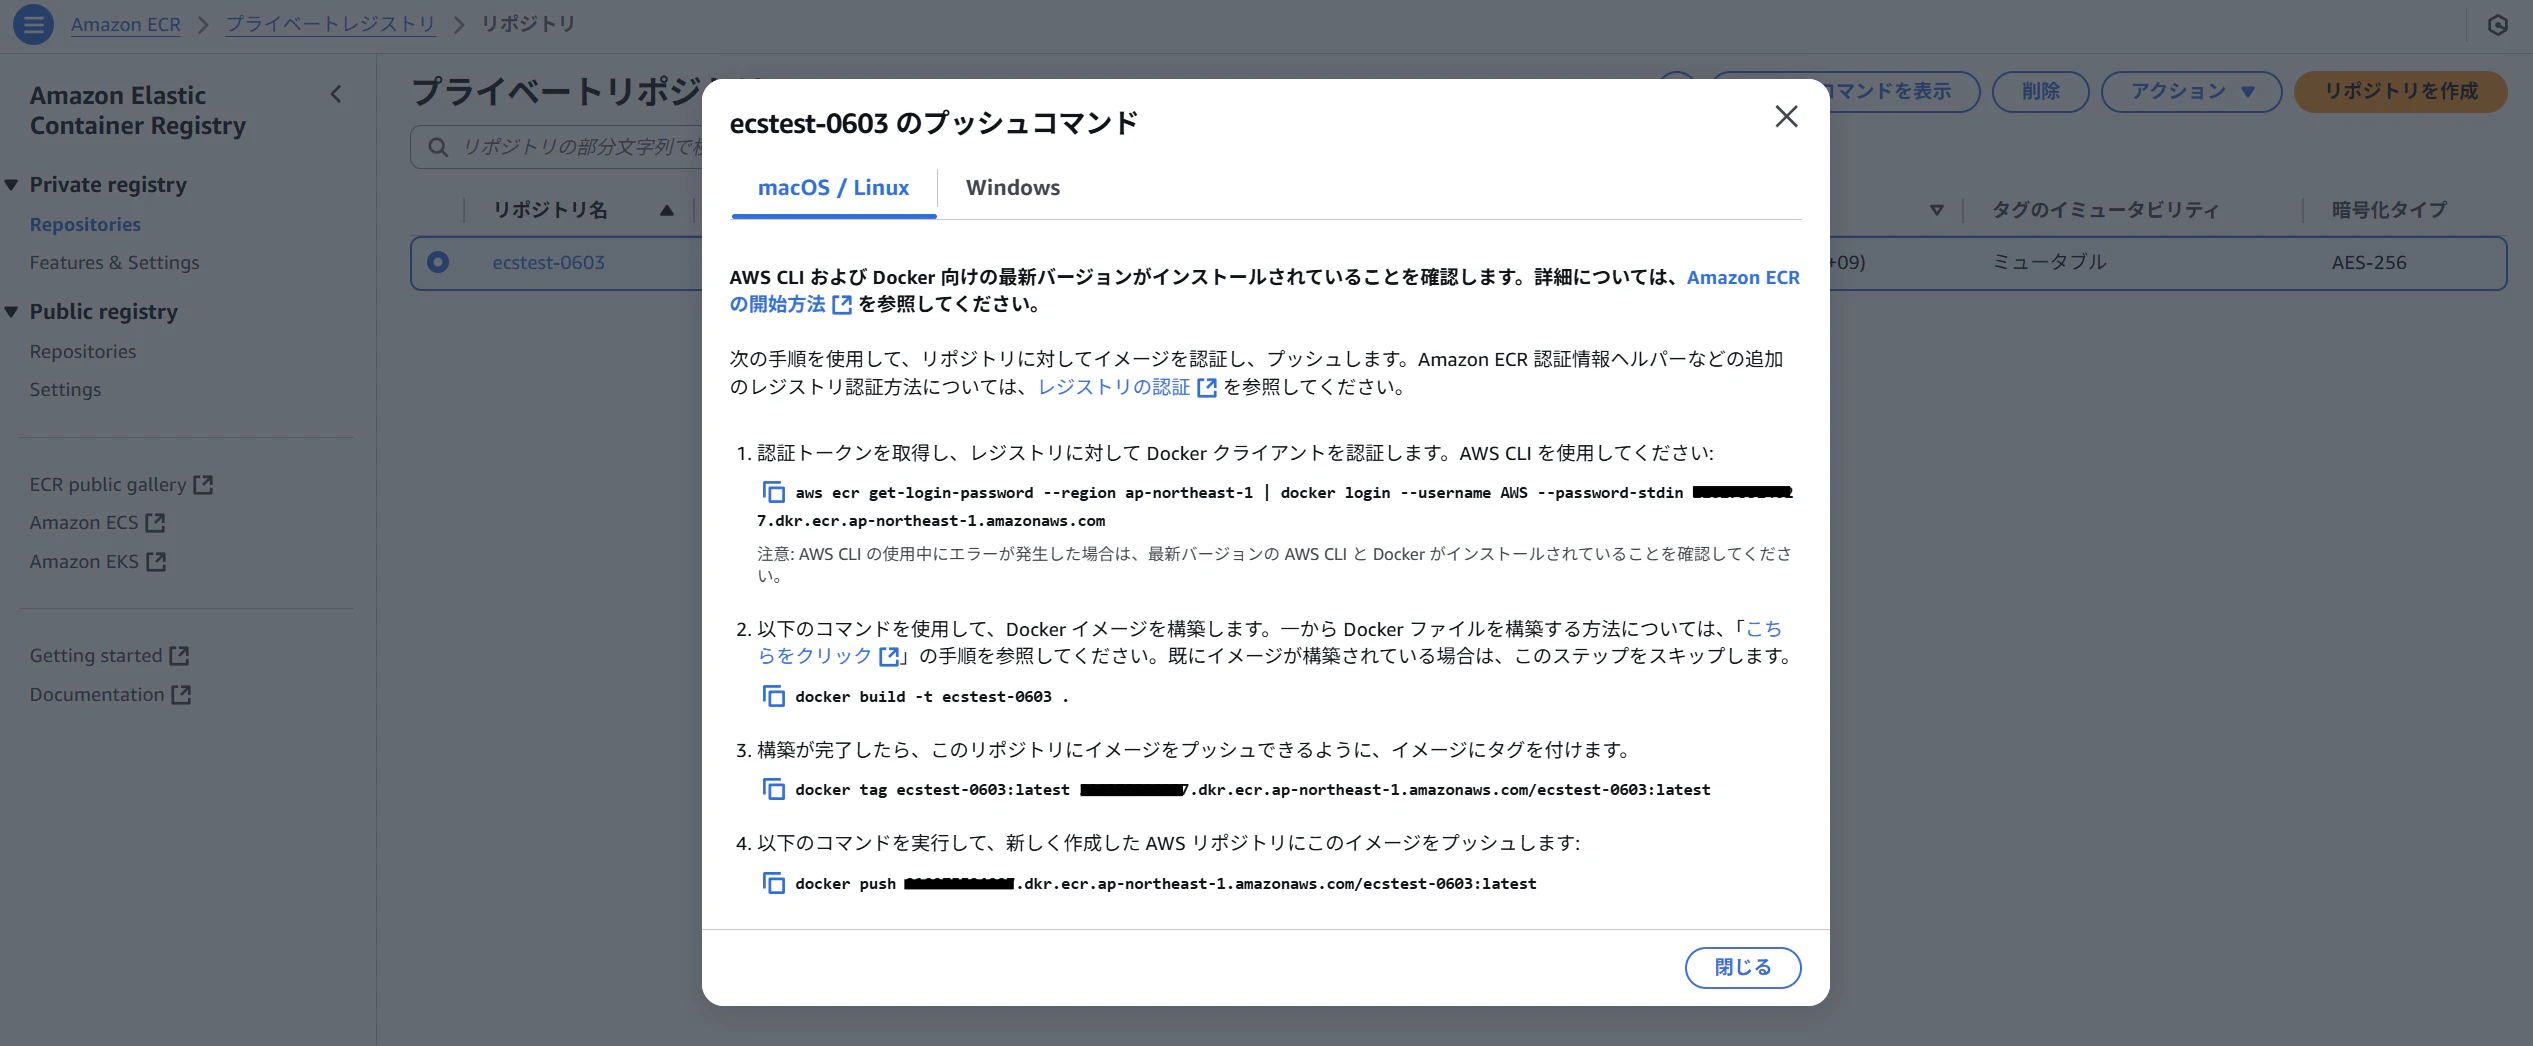Open external link icon beside Documentation

[181, 695]
